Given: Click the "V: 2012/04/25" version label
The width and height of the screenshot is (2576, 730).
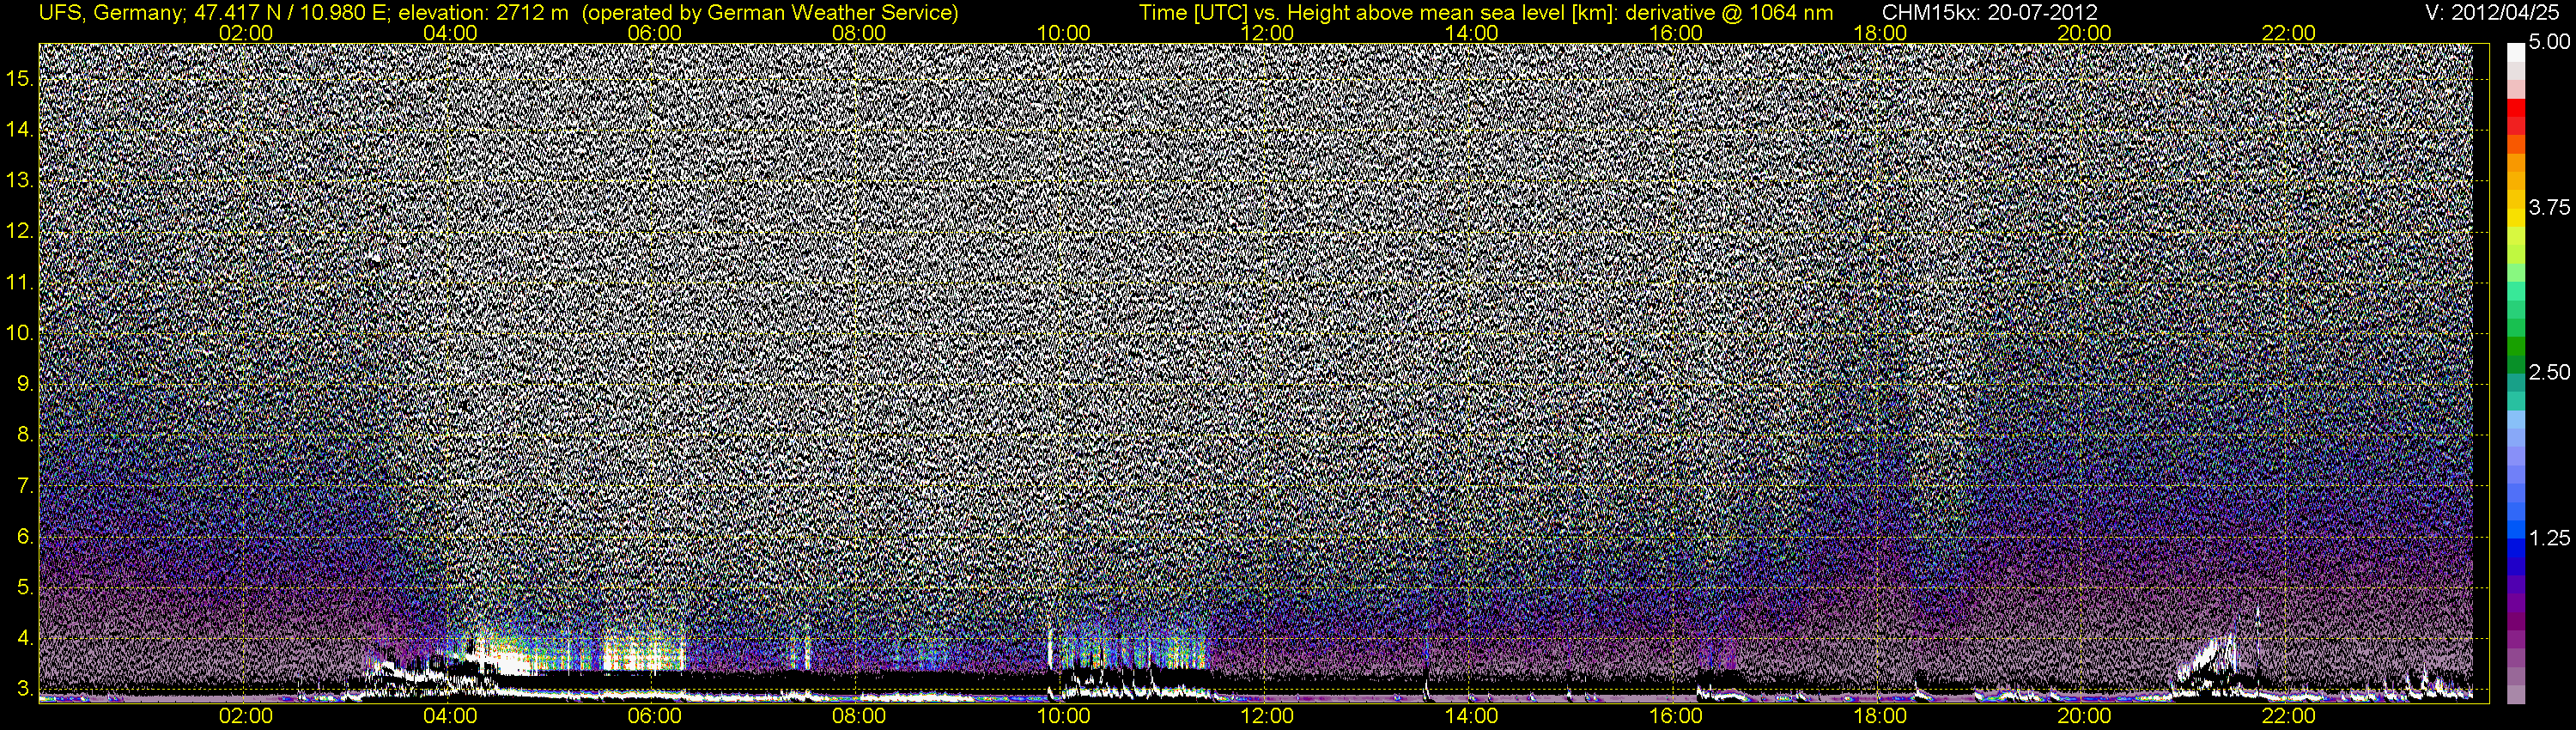Looking at the screenshot, I should tap(2492, 13).
